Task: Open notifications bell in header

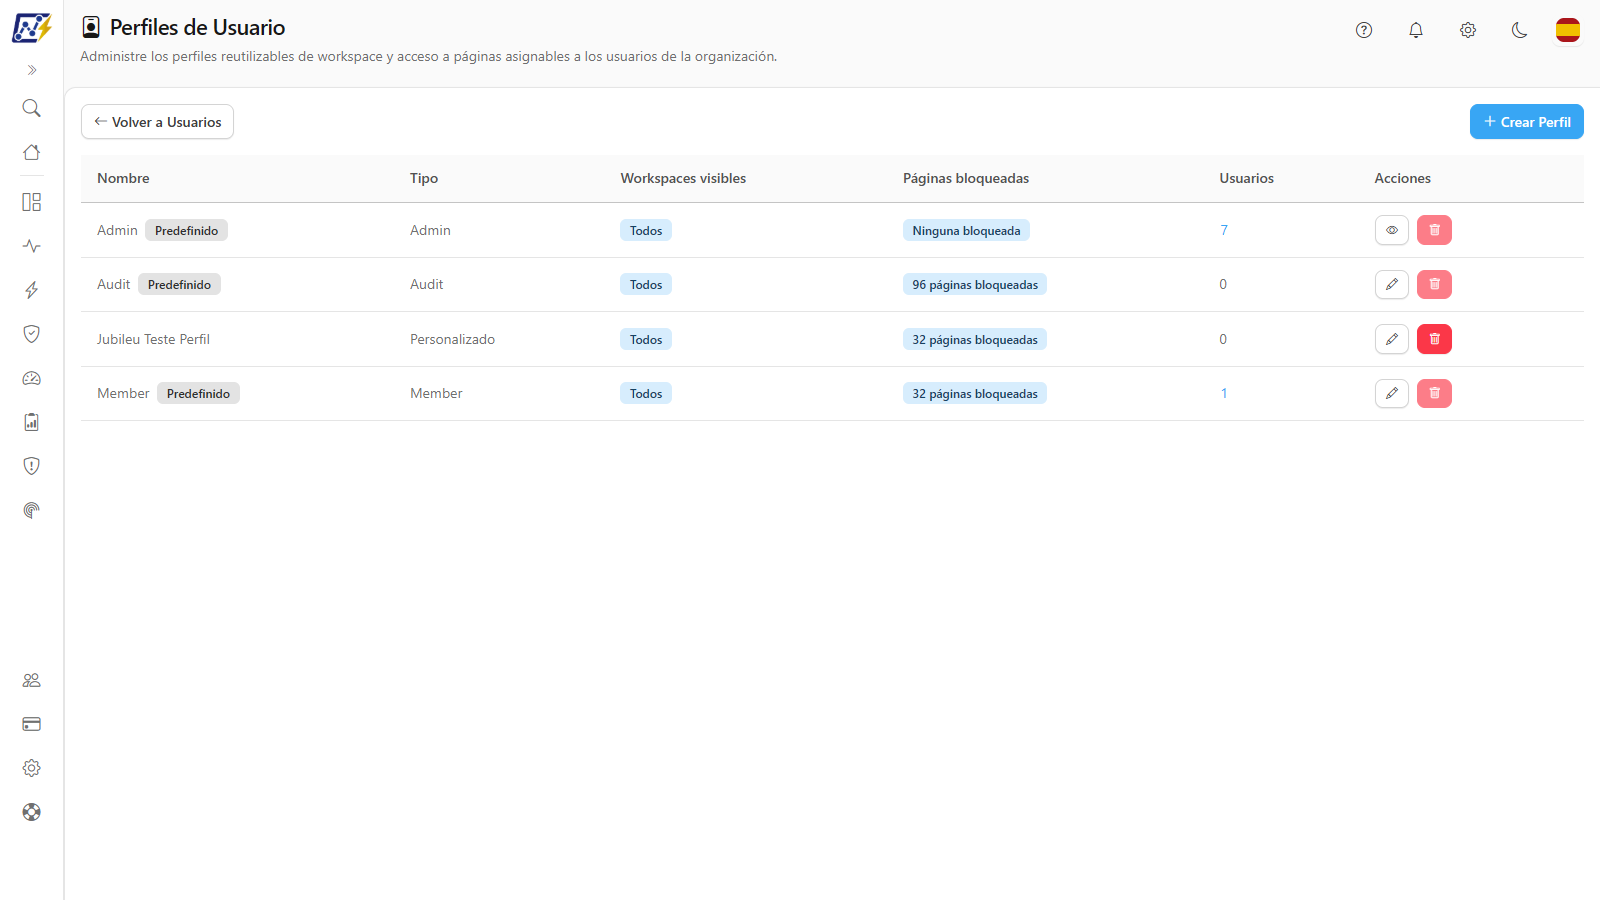Action: [x=1416, y=30]
